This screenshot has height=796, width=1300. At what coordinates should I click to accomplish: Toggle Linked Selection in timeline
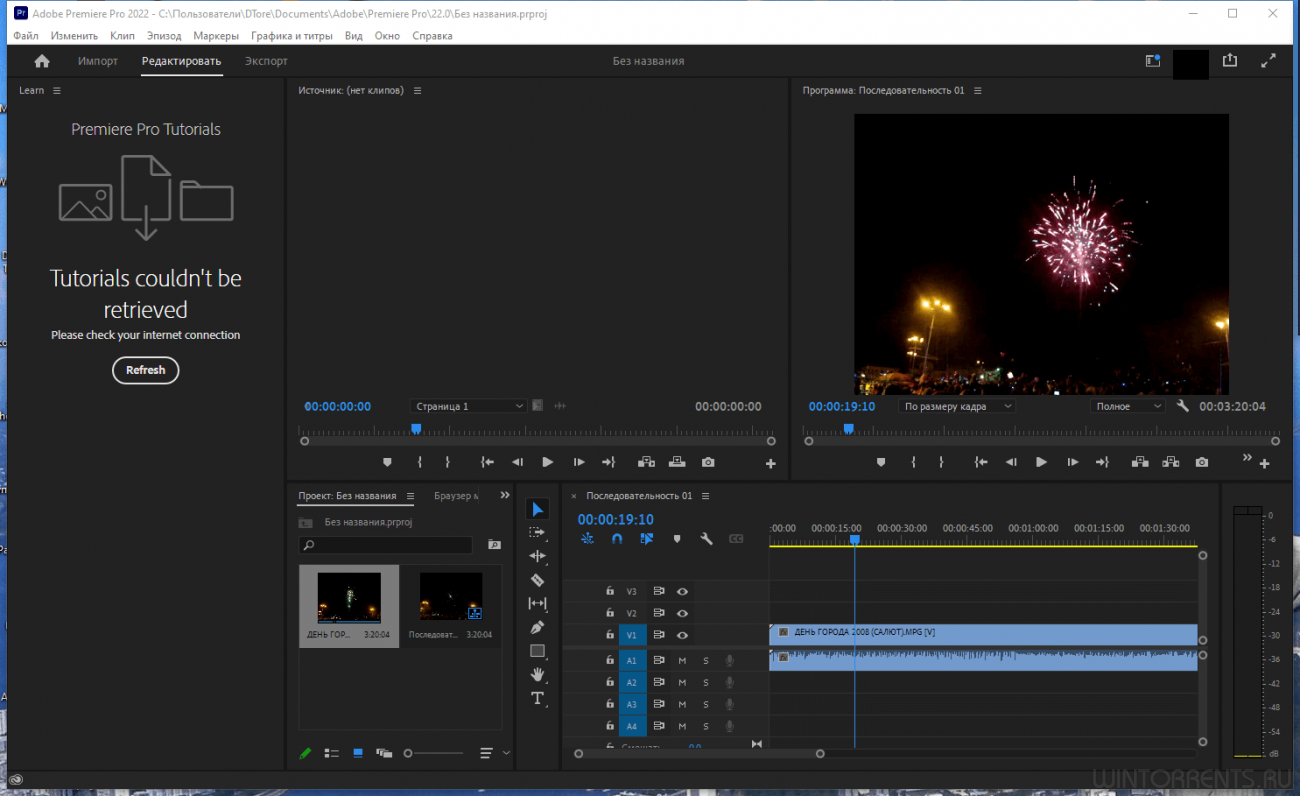coord(647,539)
